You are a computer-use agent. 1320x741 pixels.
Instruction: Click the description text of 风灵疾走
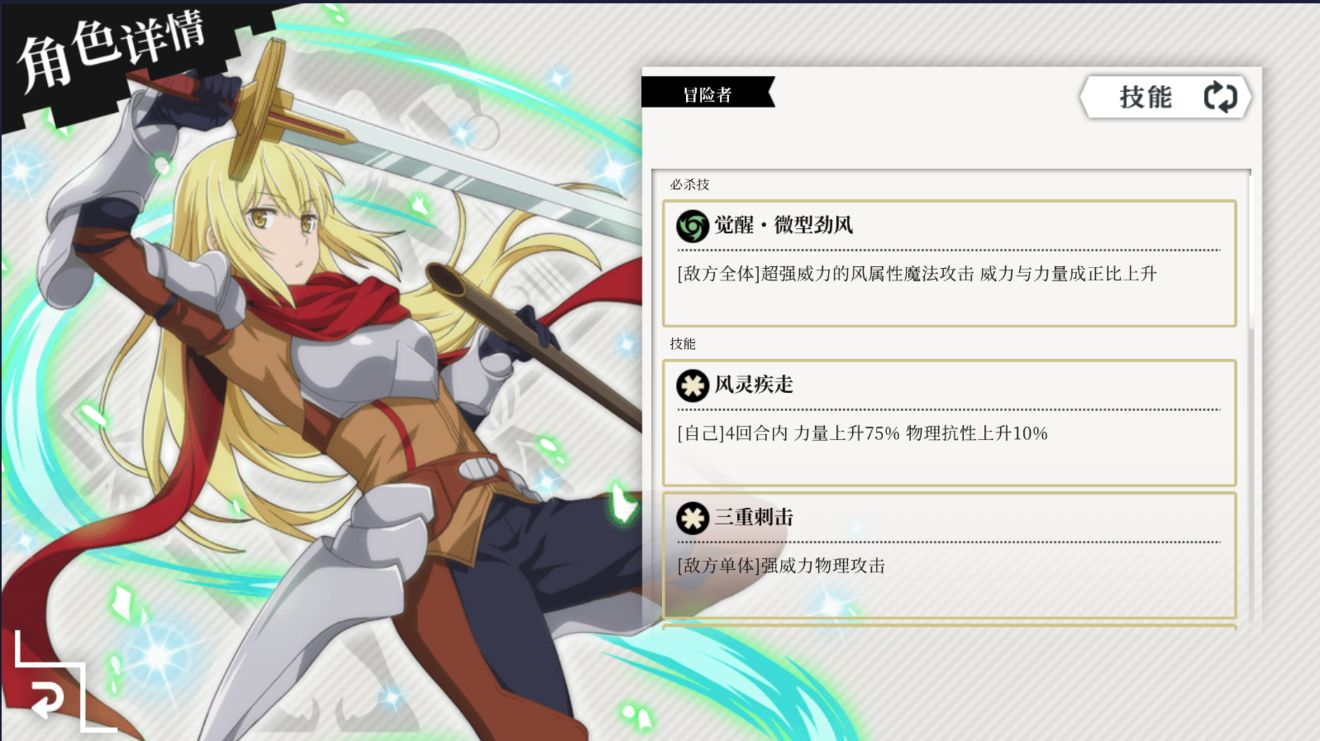point(862,434)
